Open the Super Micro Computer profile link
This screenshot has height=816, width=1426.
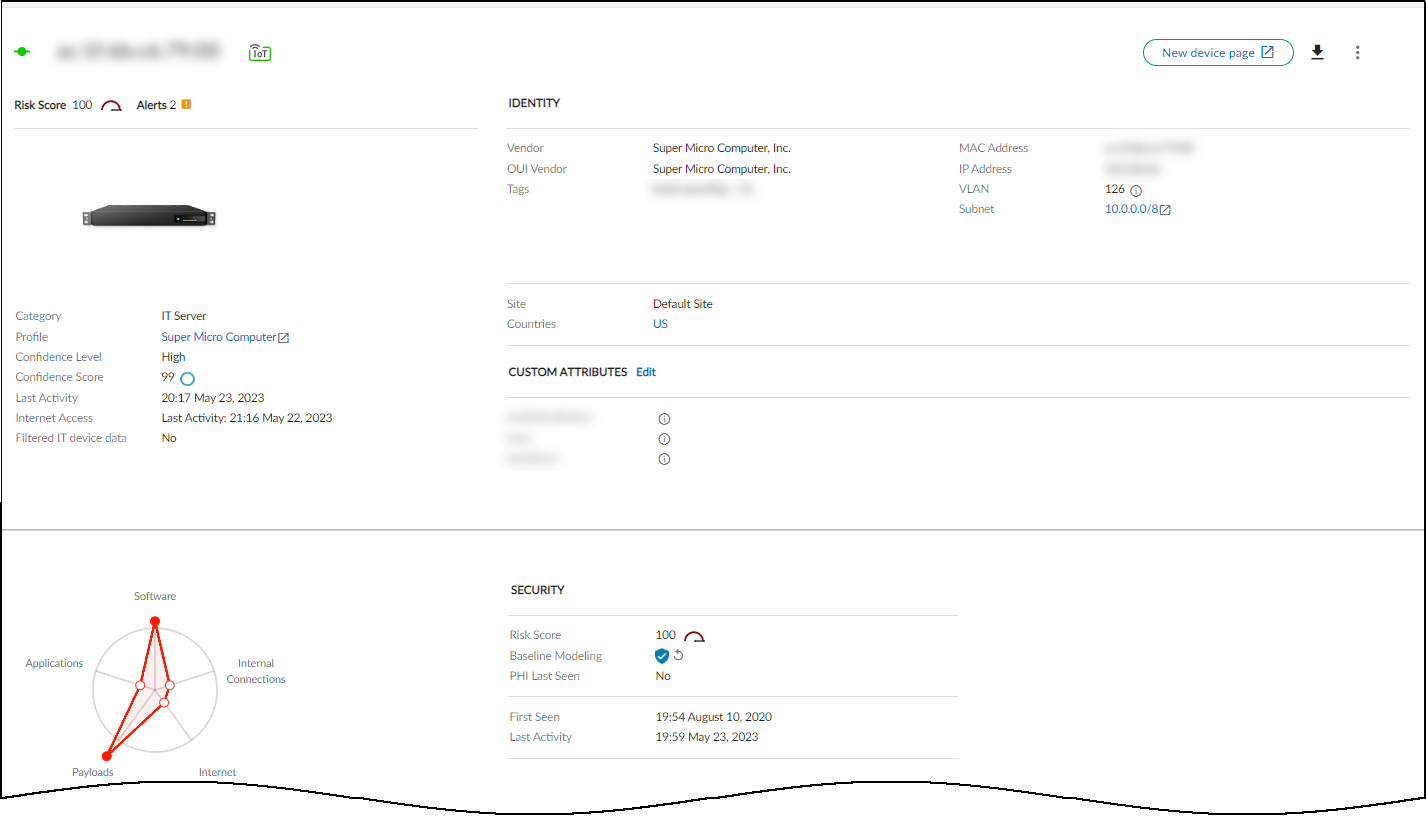(x=225, y=337)
